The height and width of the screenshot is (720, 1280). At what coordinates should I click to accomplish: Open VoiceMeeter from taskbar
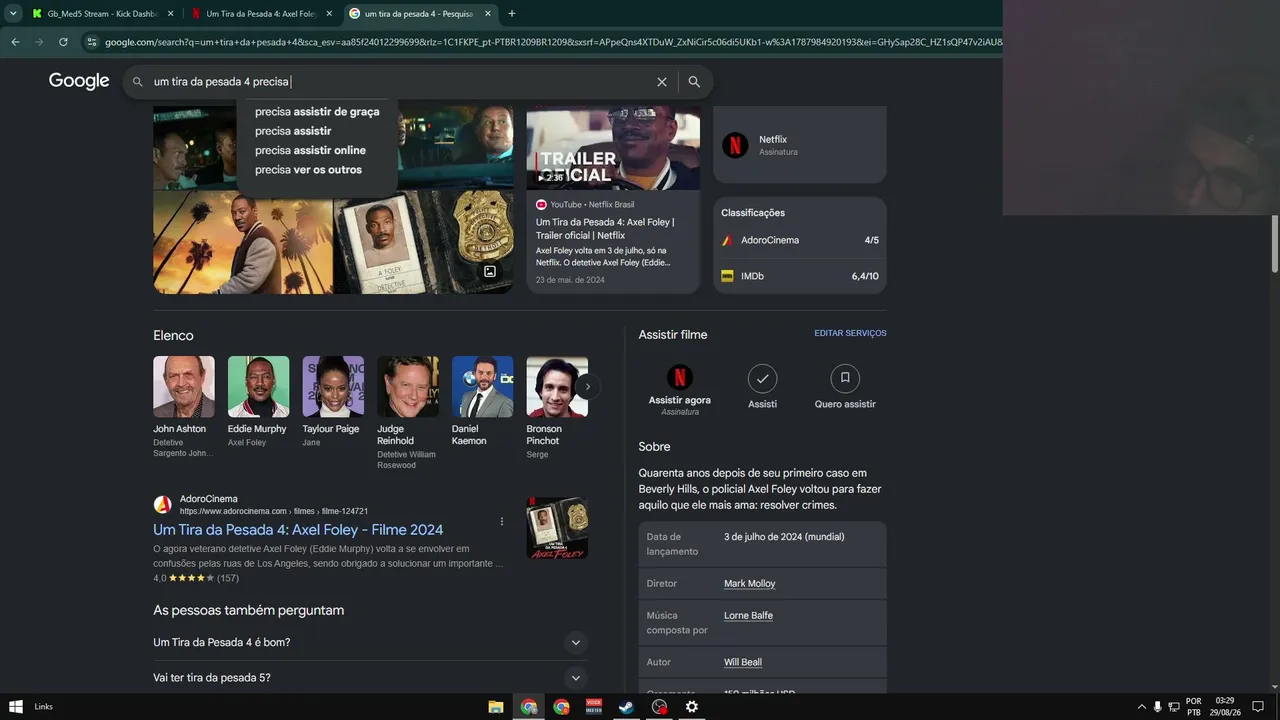coord(594,707)
